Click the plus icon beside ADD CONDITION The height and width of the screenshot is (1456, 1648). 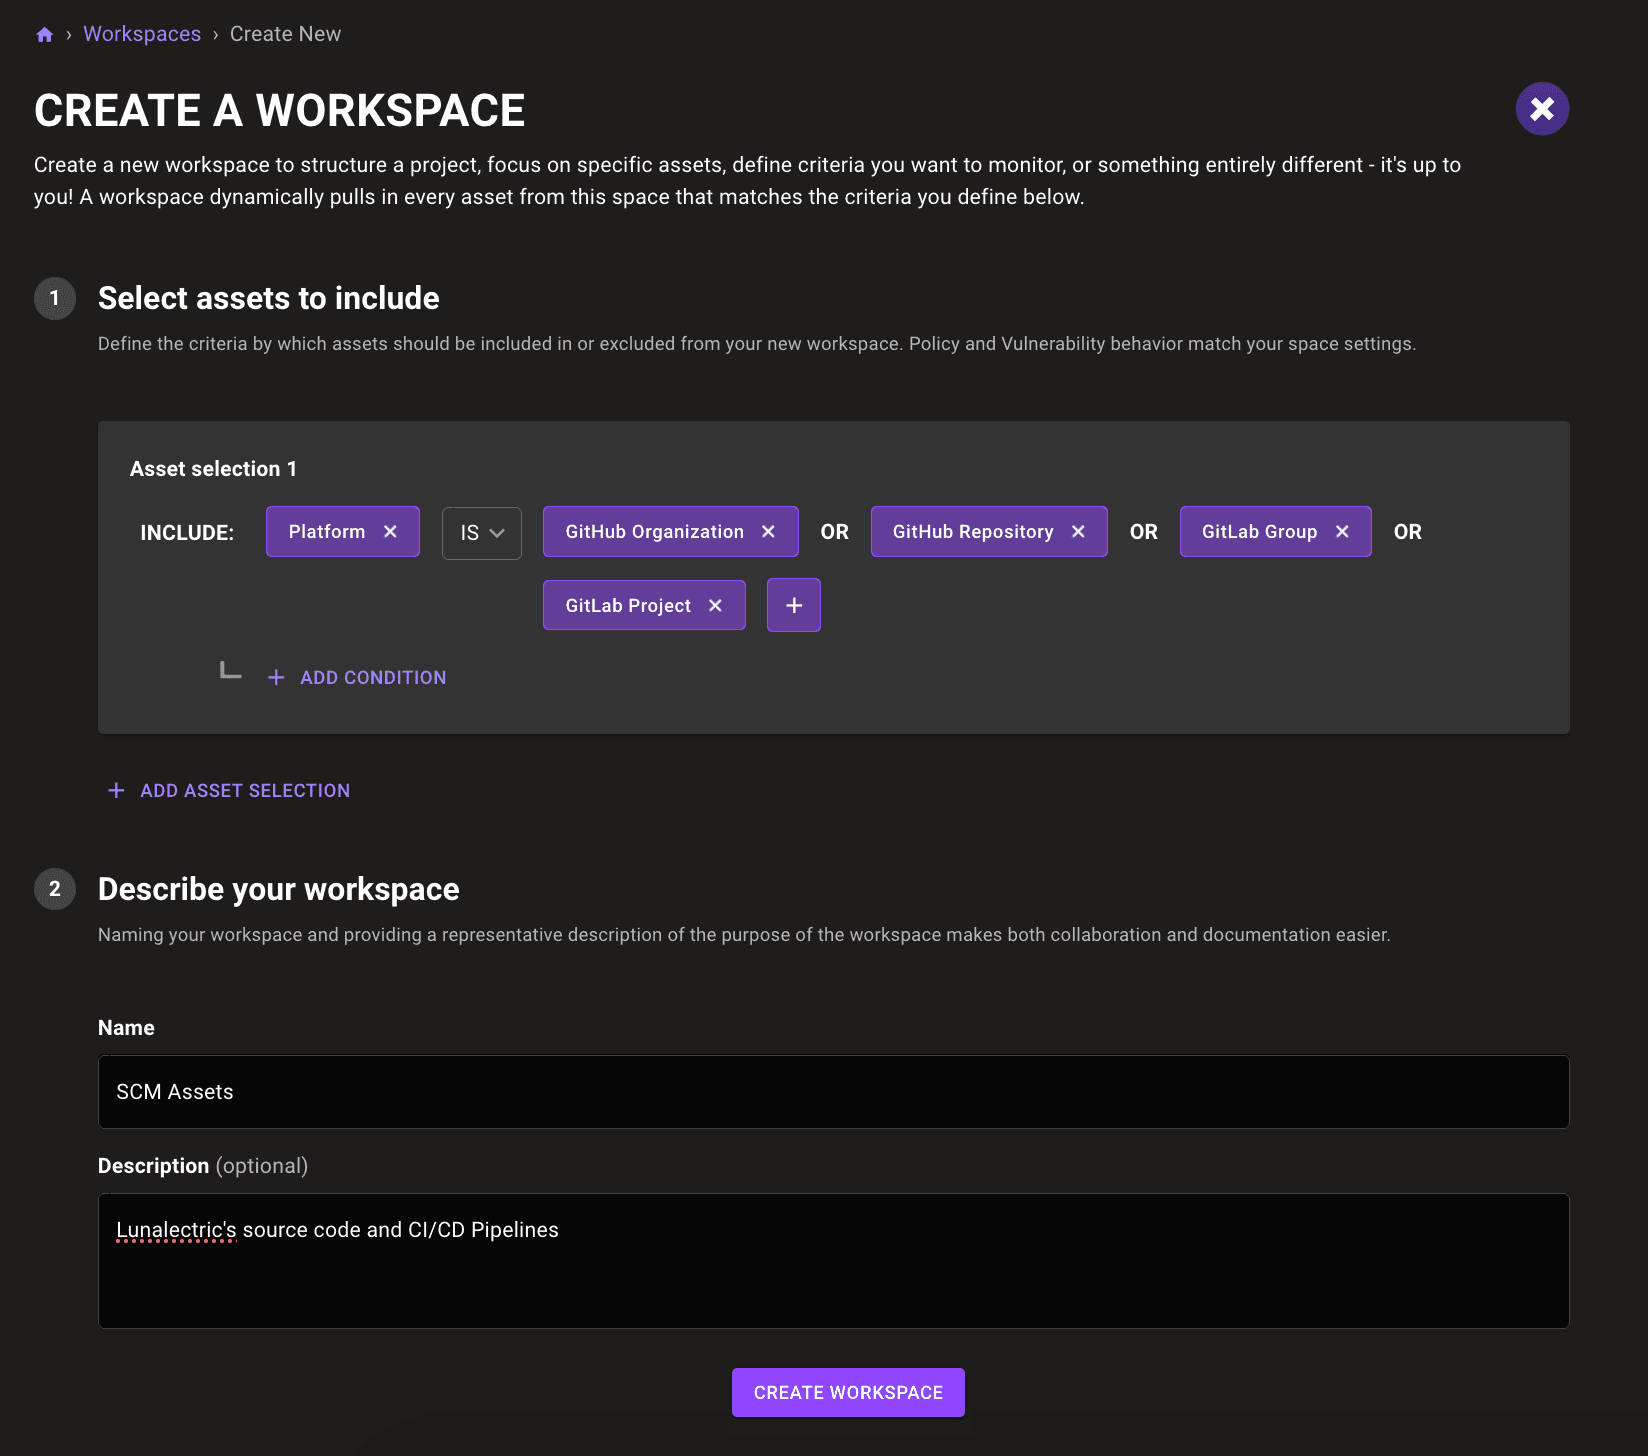tap(276, 677)
